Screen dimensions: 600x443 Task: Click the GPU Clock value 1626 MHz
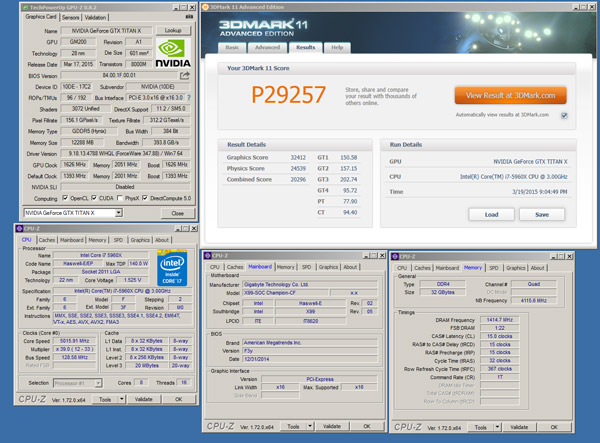(74, 164)
